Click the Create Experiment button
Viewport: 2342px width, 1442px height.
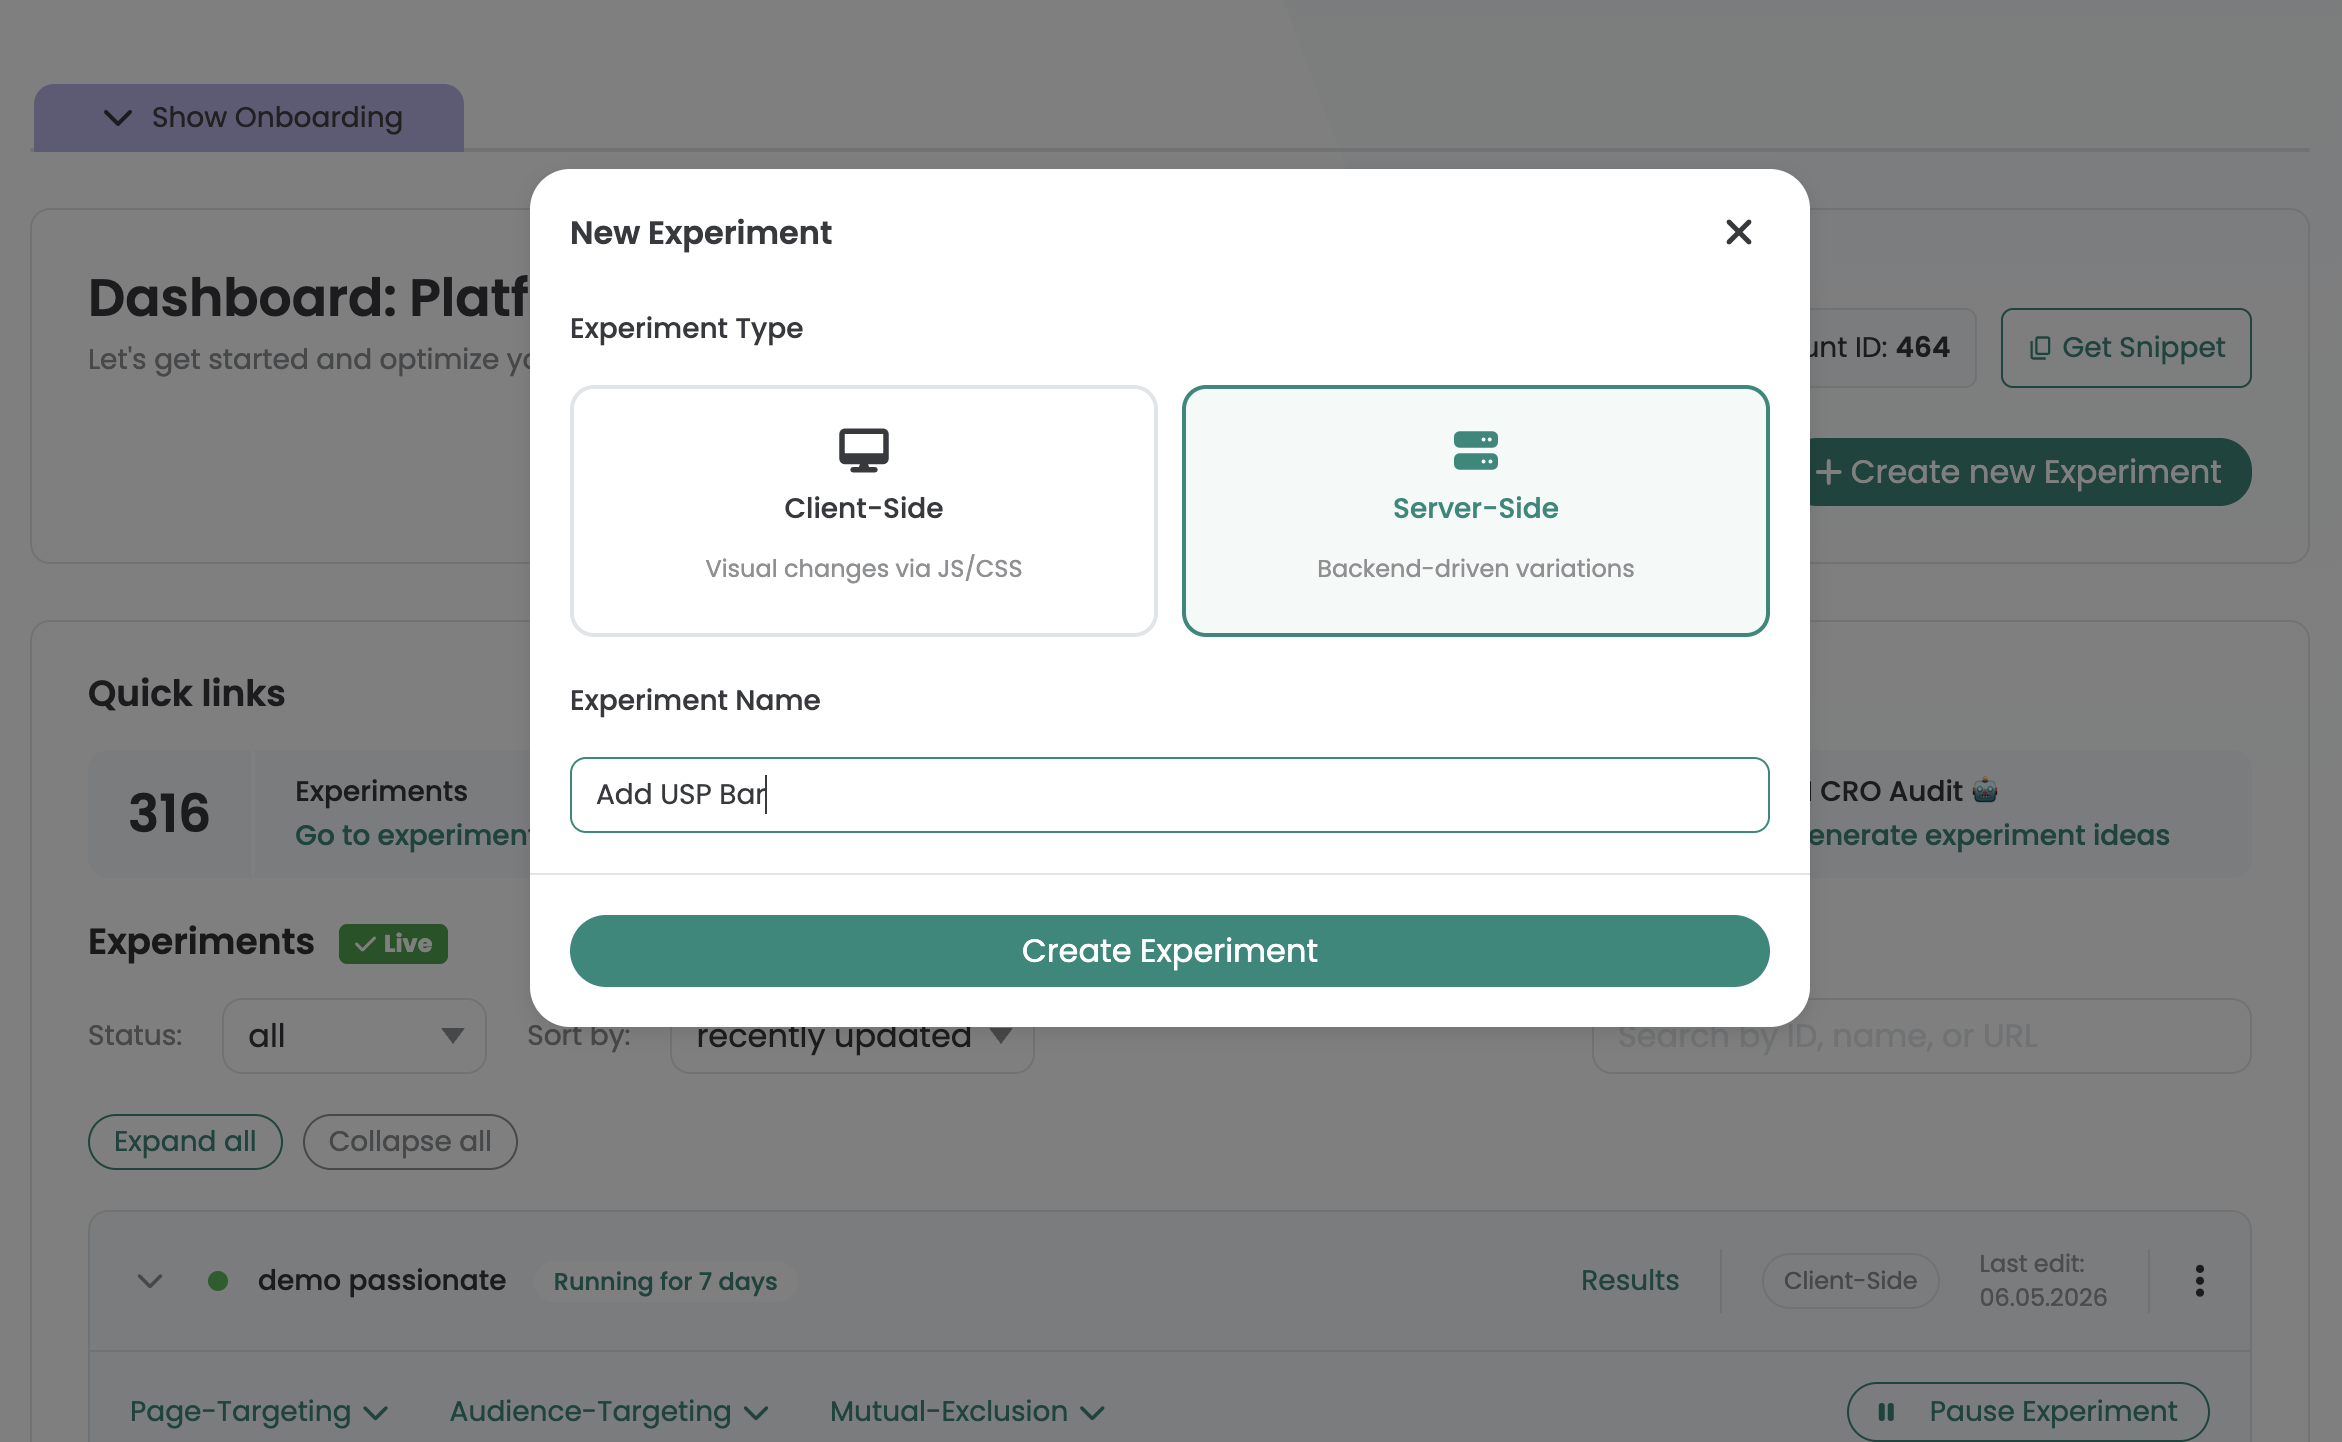click(1169, 951)
